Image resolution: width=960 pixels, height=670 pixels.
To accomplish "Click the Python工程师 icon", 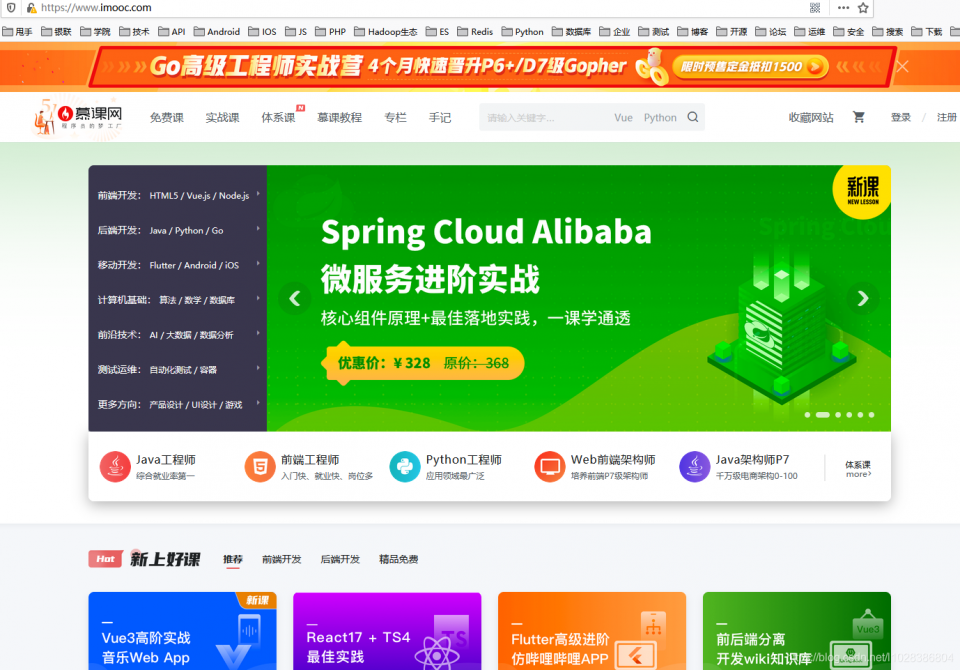I will (405, 467).
